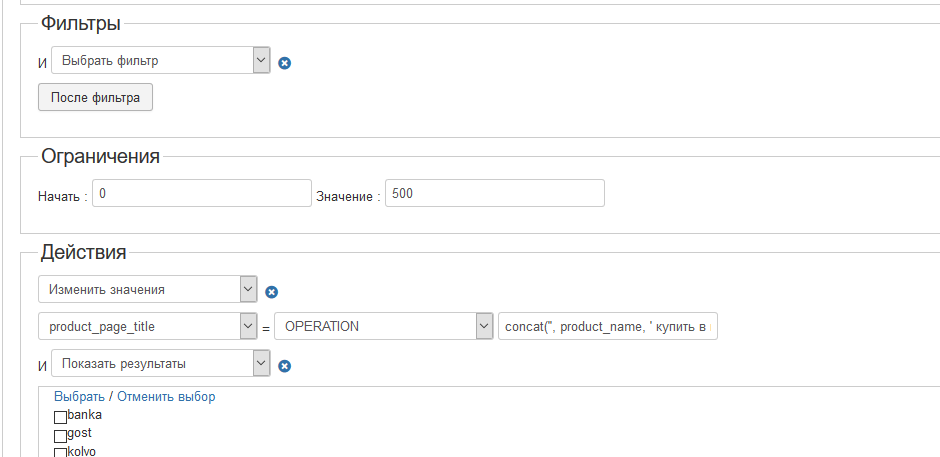The height and width of the screenshot is (457, 940).
Task: Click the 'Действия' section heading
Action: (x=83, y=252)
